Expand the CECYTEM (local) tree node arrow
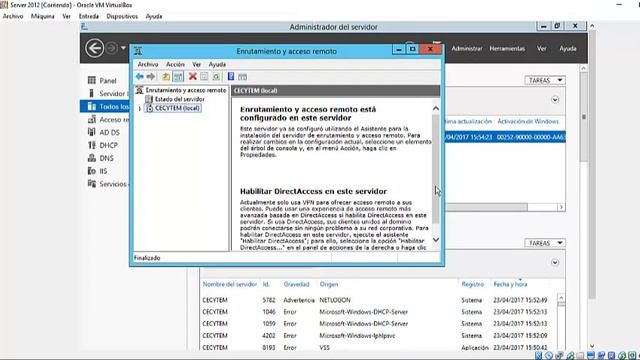Image resolution: width=640 pixels, height=360 pixels. 140,109
